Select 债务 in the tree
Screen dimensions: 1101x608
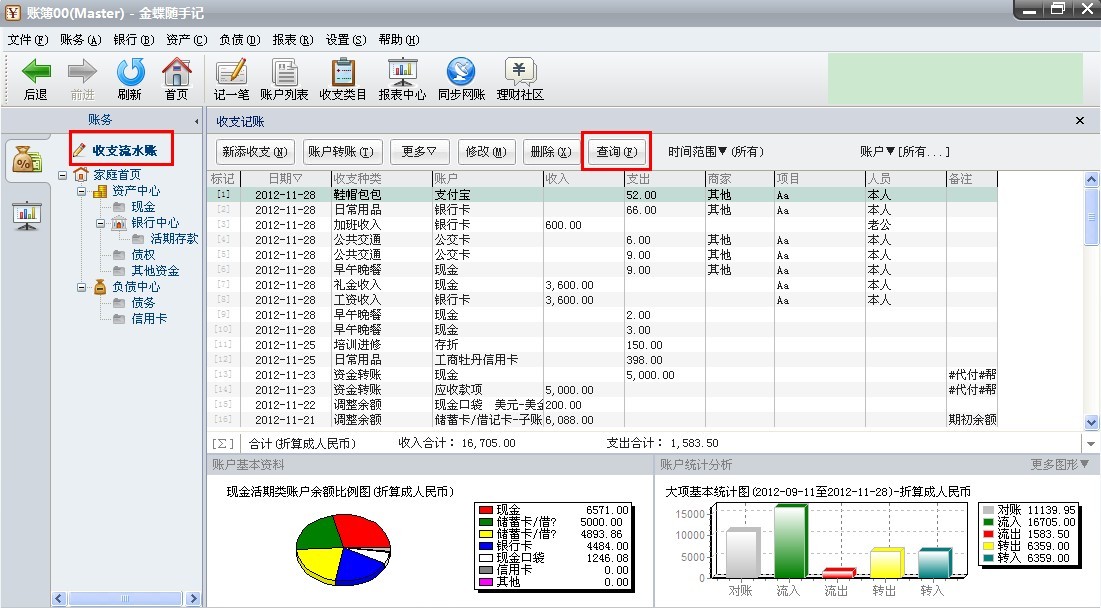[143, 303]
